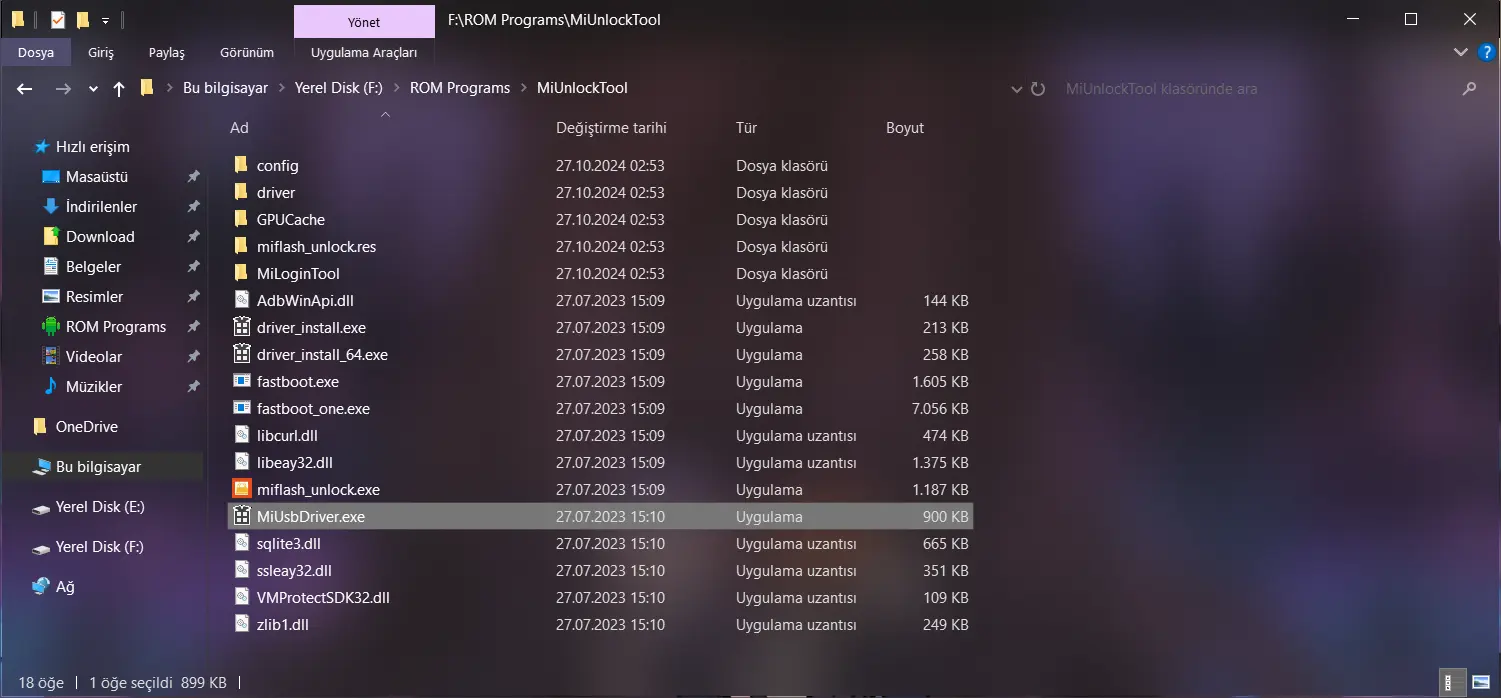The width and height of the screenshot is (1501, 698).
Task: Switch to the Paylaş ribbon tab
Action: [x=167, y=52]
